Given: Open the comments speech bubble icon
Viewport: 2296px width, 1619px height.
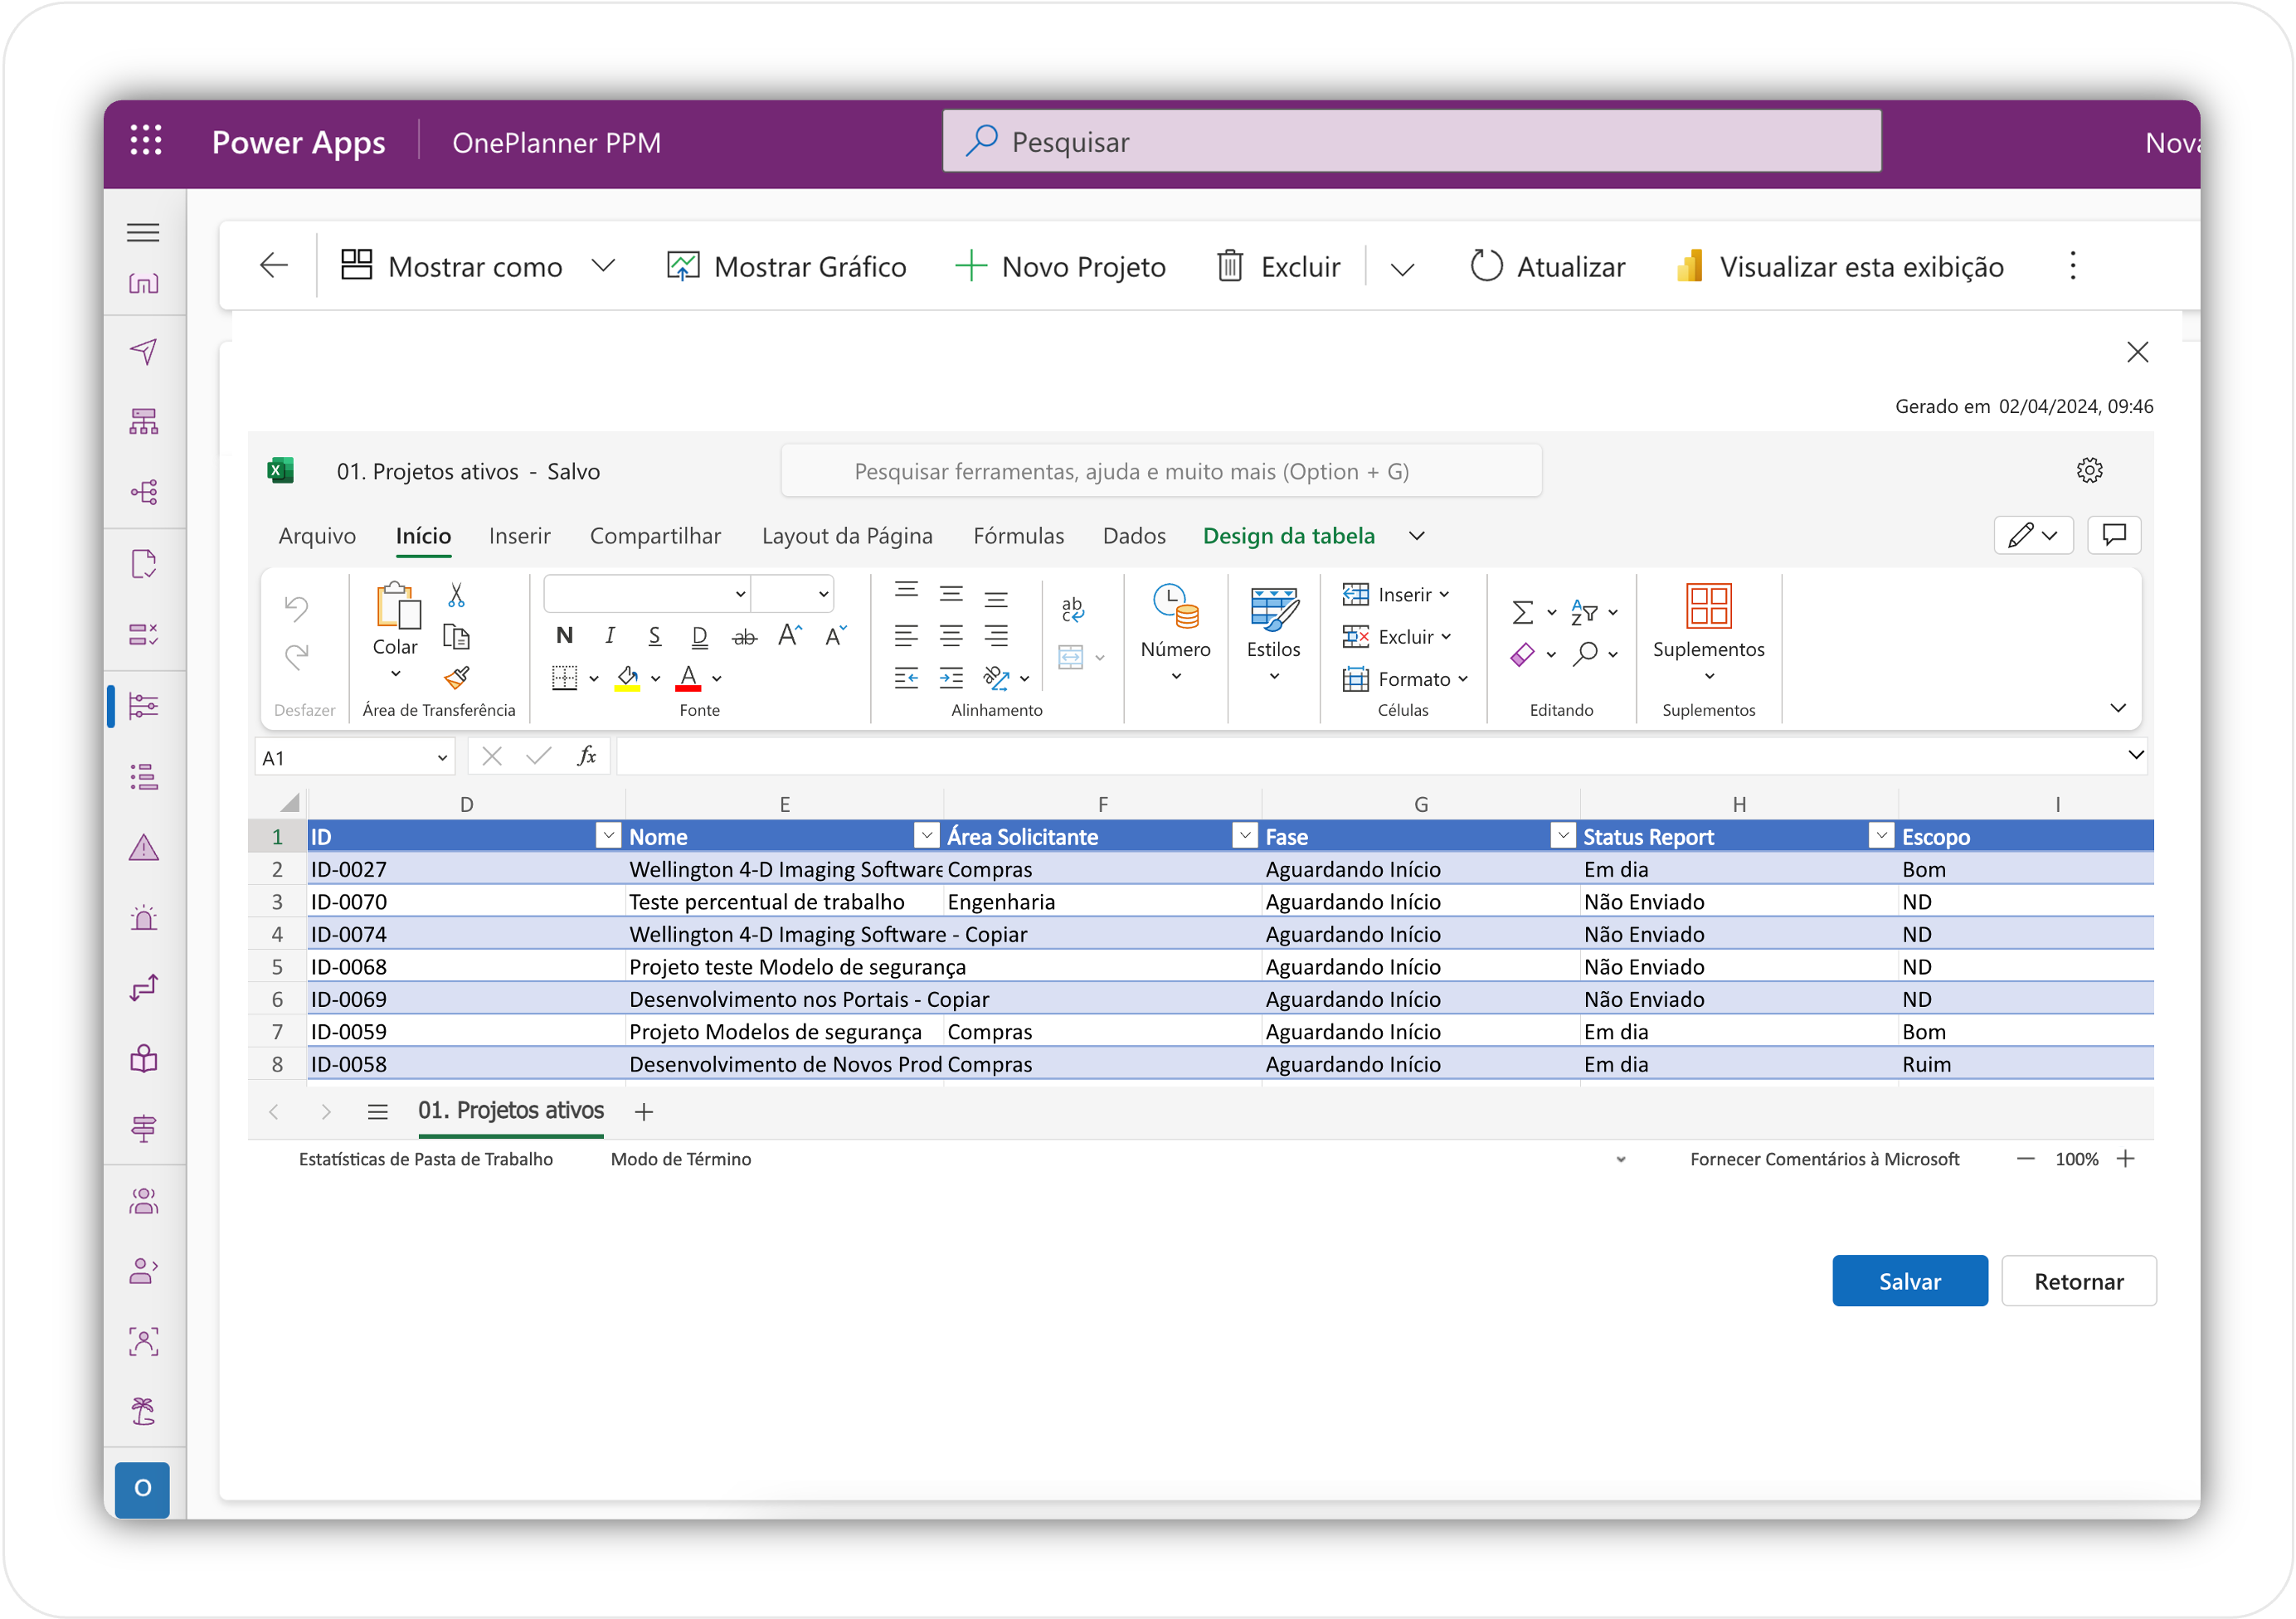Looking at the screenshot, I should [x=2113, y=535].
